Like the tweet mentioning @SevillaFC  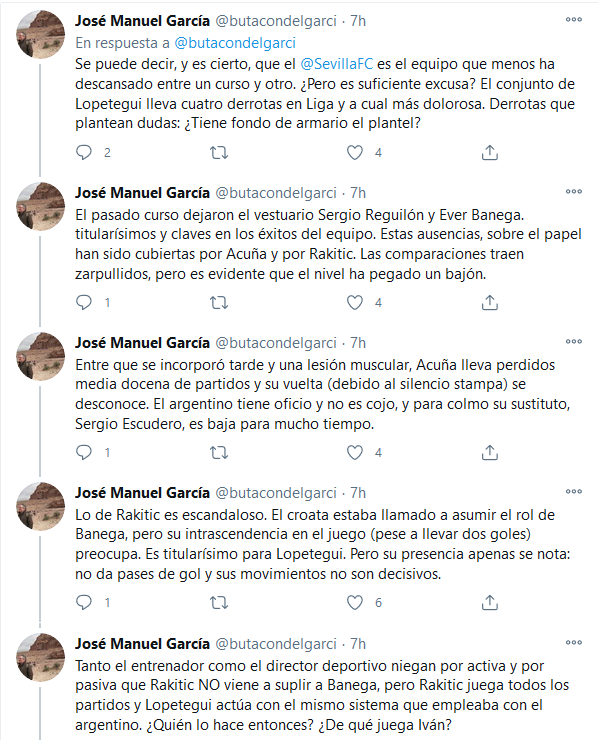tap(355, 152)
